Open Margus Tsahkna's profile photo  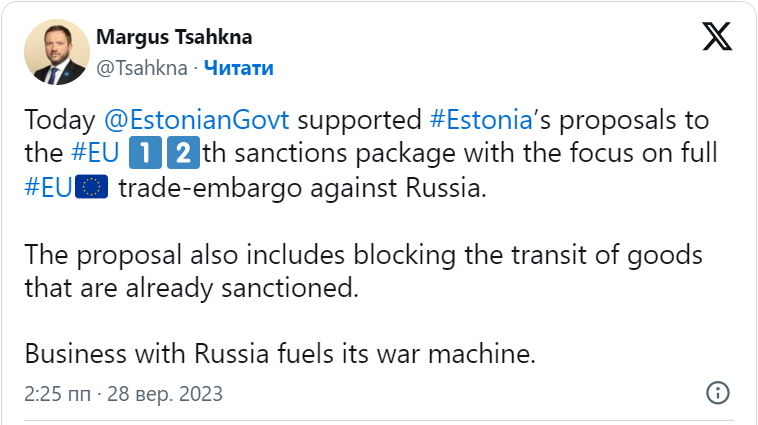57,52
